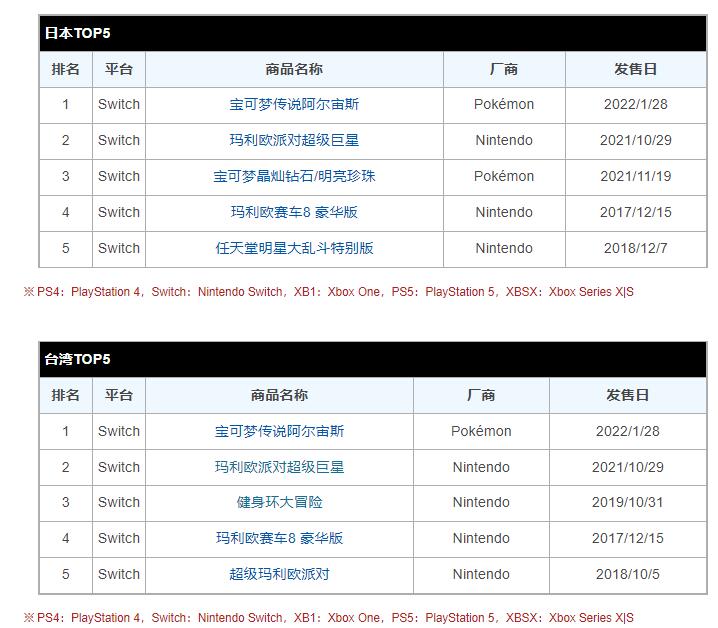Click Switch platform in 日本TOP5 rank 1 row

click(119, 104)
